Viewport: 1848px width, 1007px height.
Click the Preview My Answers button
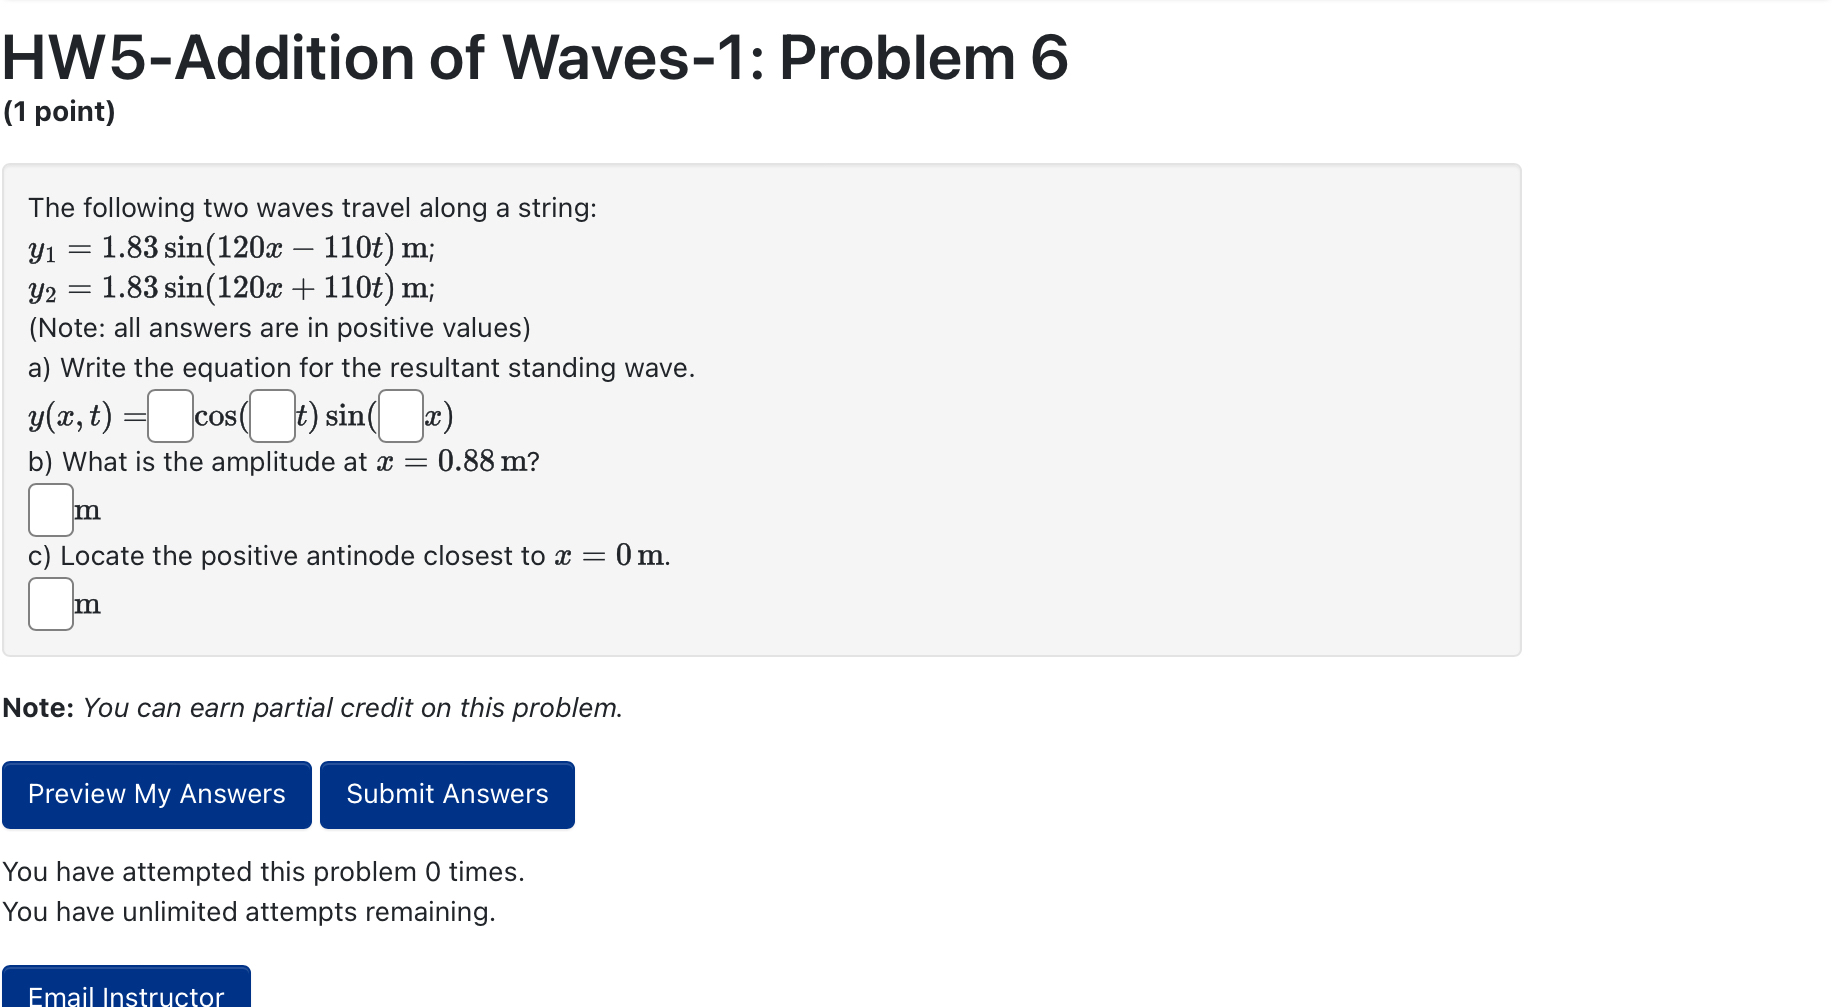(x=156, y=794)
